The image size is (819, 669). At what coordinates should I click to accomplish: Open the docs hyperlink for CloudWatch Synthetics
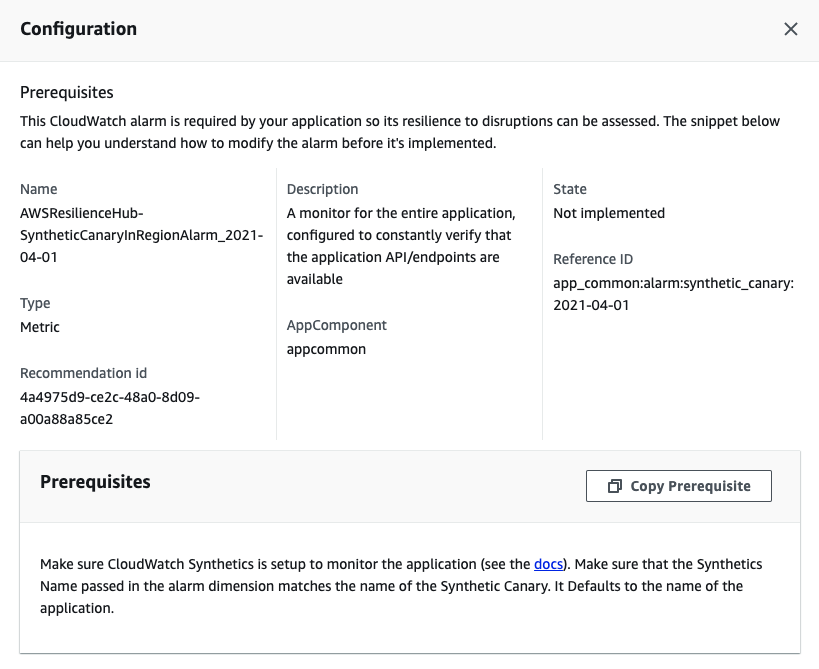550,565
